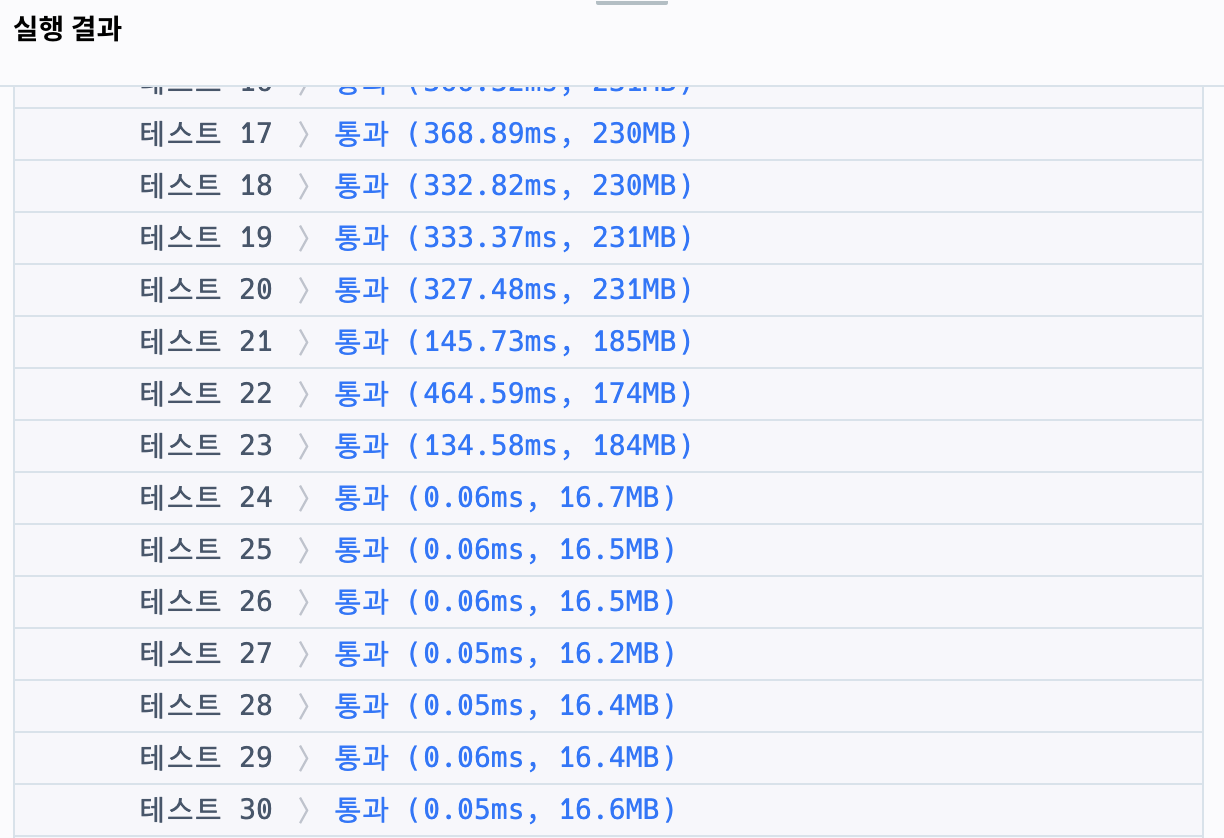Expand test 20 chevron

[x=303, y=290]
